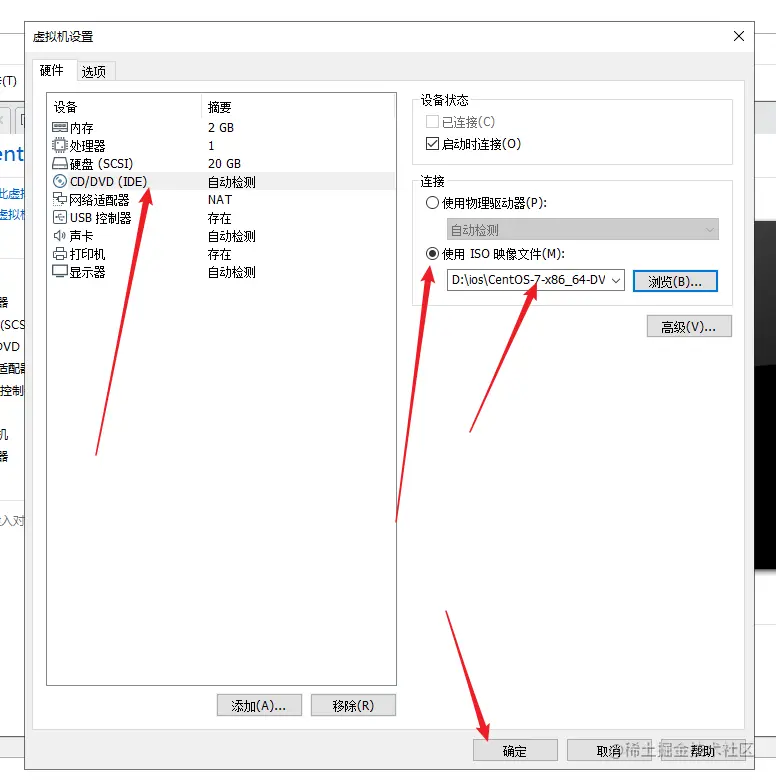Click the 摘要 column header

(219, 107)
